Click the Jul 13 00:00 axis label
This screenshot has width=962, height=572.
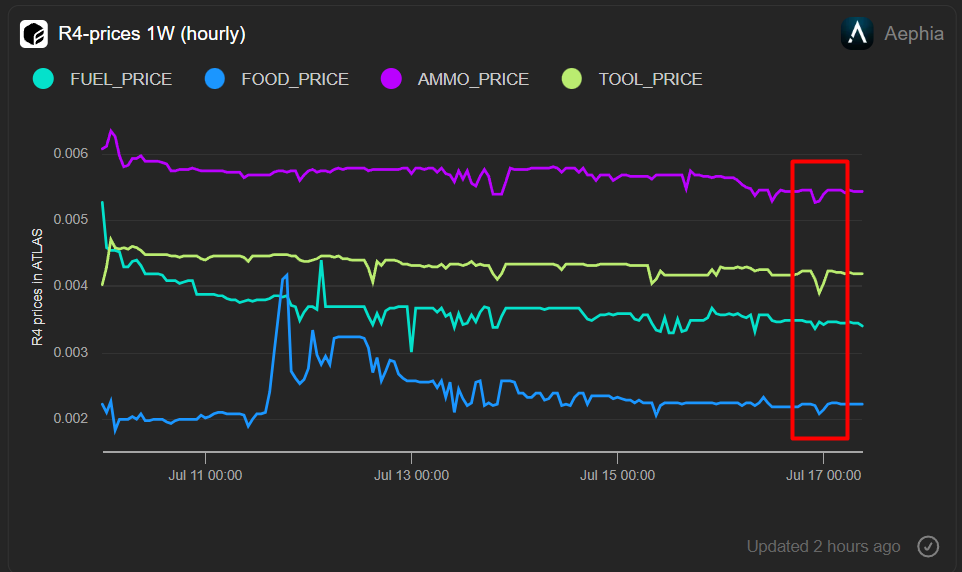[411, 475]
